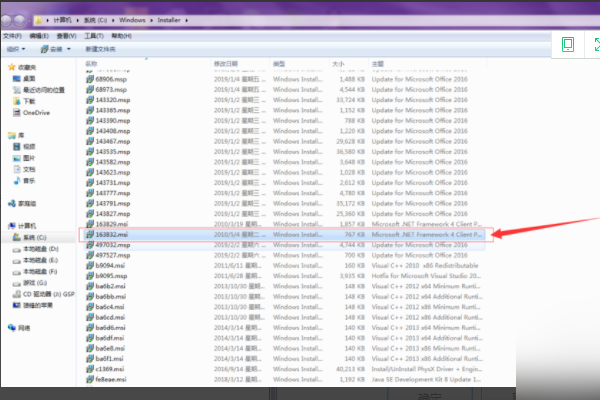Open the 编辑(E) menu
The height and width of the screenshot is (400, 600).
pos(39,36)
